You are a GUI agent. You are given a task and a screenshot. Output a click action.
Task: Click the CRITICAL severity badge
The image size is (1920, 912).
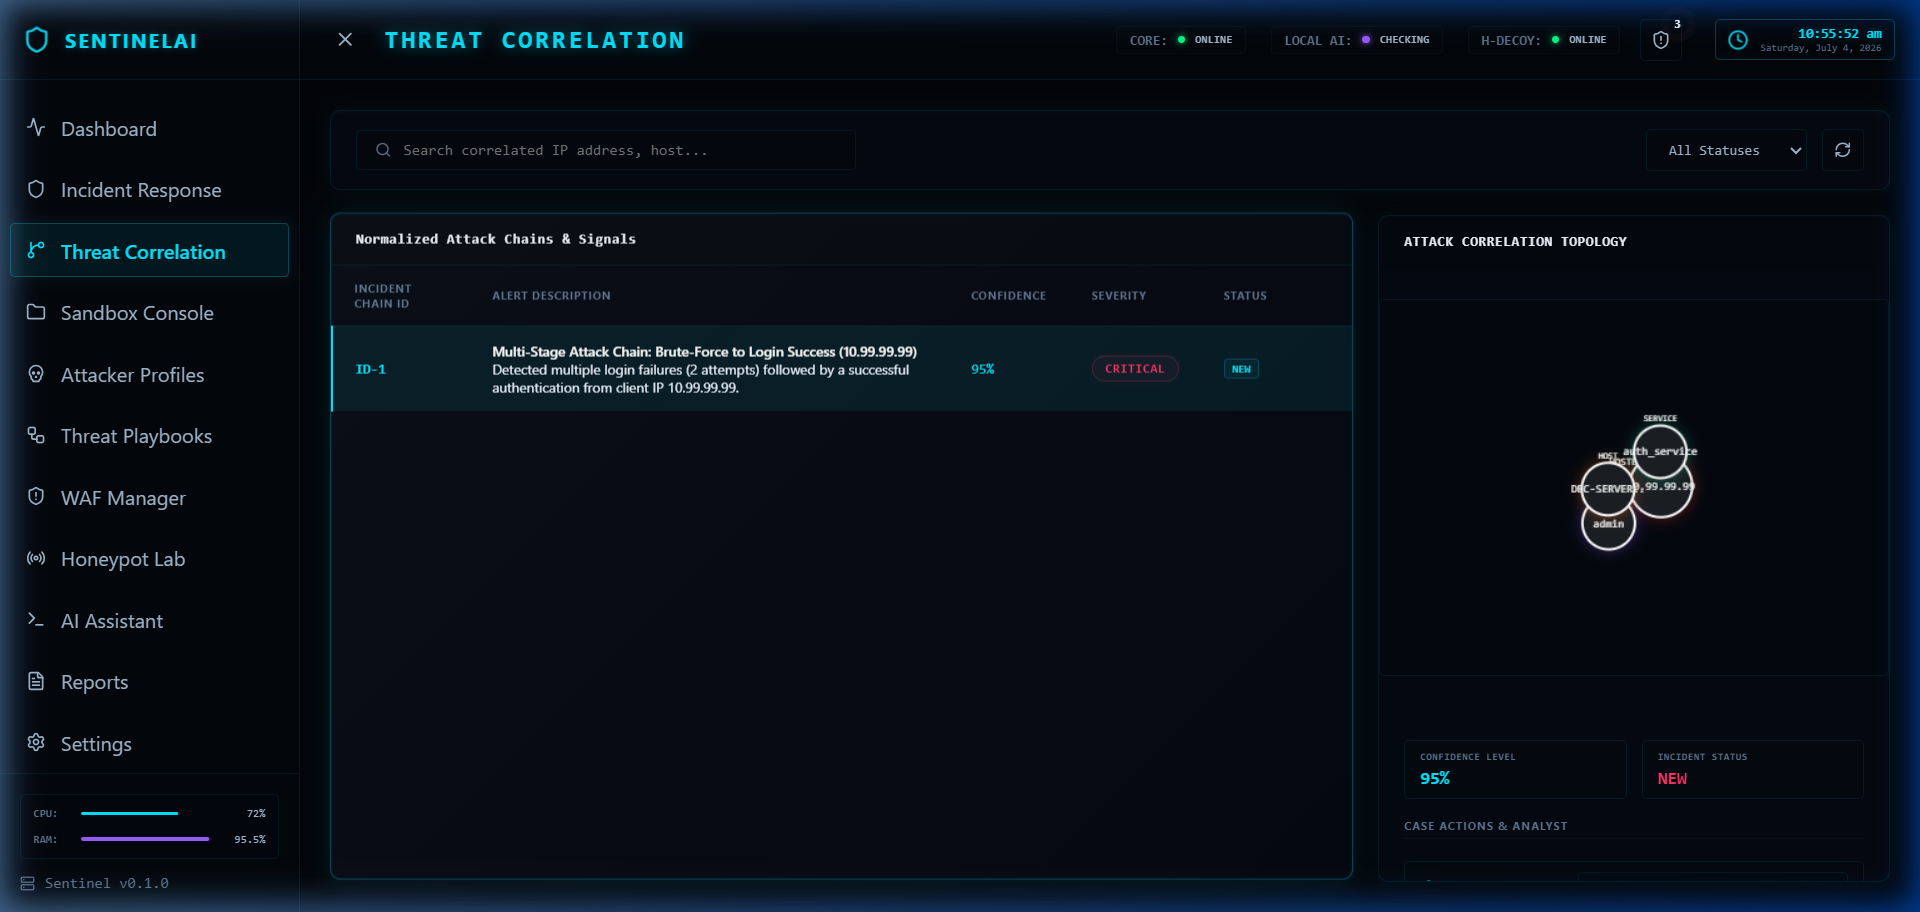(1135, 369)
